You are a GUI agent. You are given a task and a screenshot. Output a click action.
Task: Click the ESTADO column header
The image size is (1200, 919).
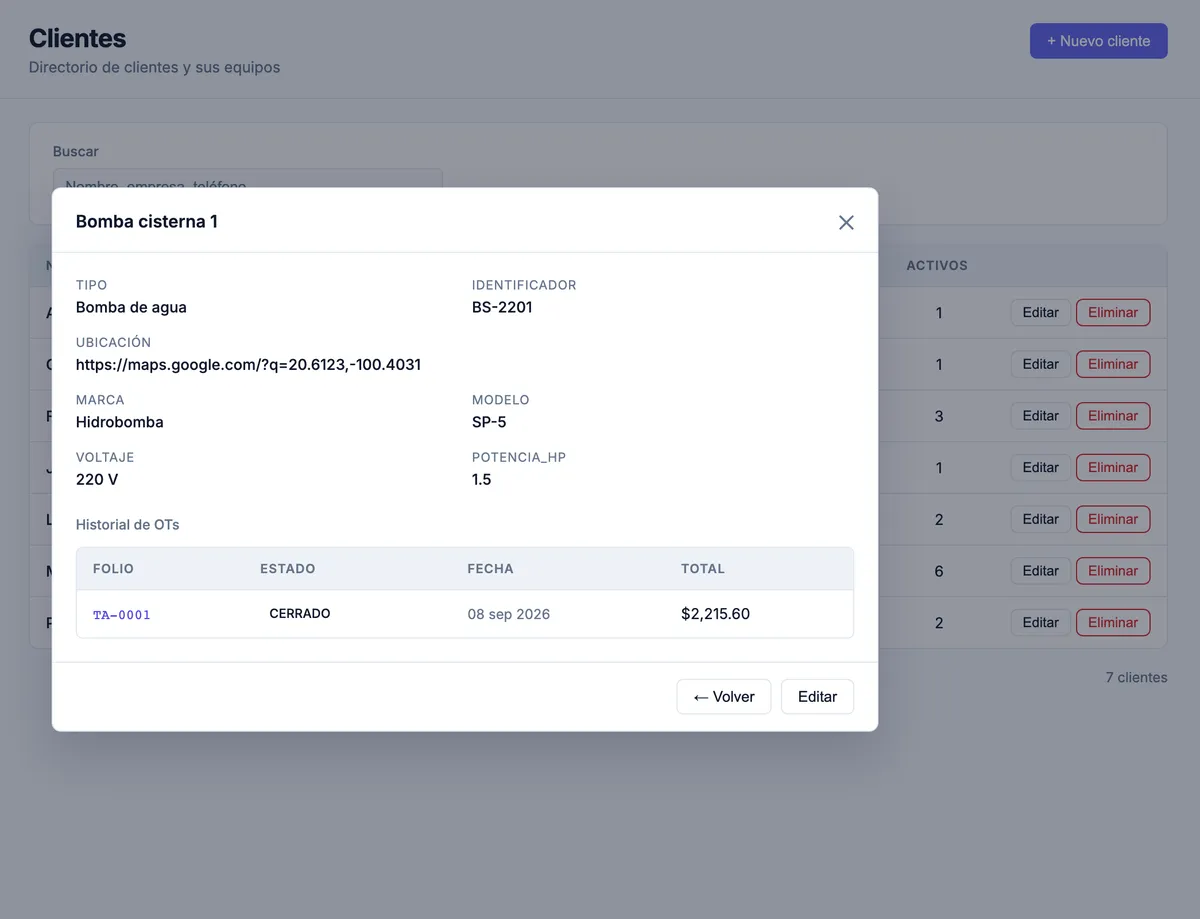pyautogui.click(x=288, y=569)
